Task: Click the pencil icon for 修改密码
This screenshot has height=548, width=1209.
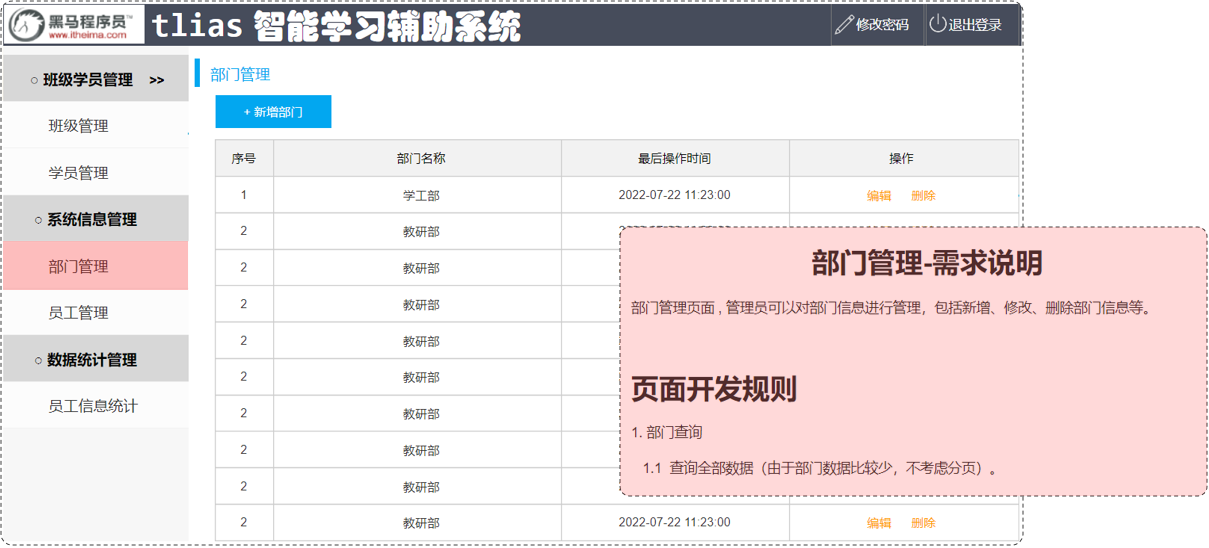Action: pos(844,25)
